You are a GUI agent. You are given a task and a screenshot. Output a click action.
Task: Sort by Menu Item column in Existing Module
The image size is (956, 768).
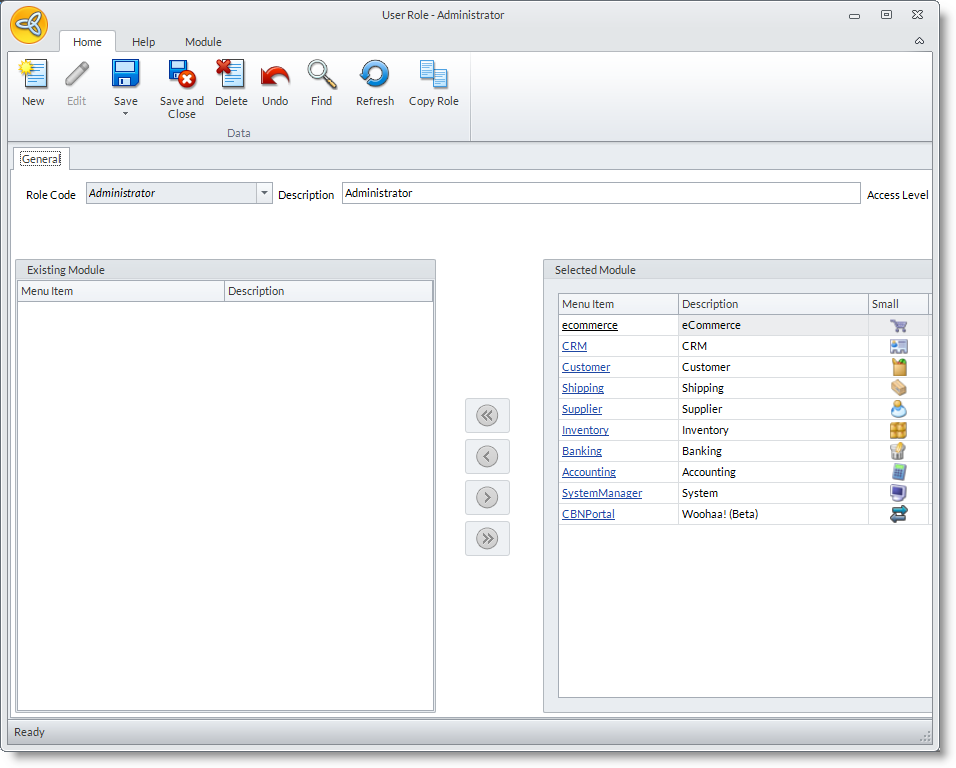coord(121,291)
